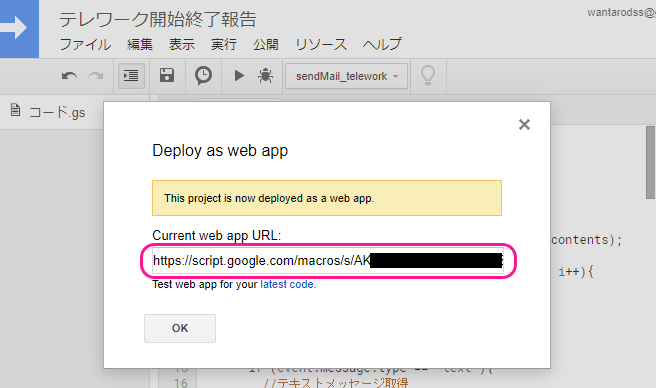
Task: Redo the last edit
Action: pyautogui.click(x=96, y=76)
